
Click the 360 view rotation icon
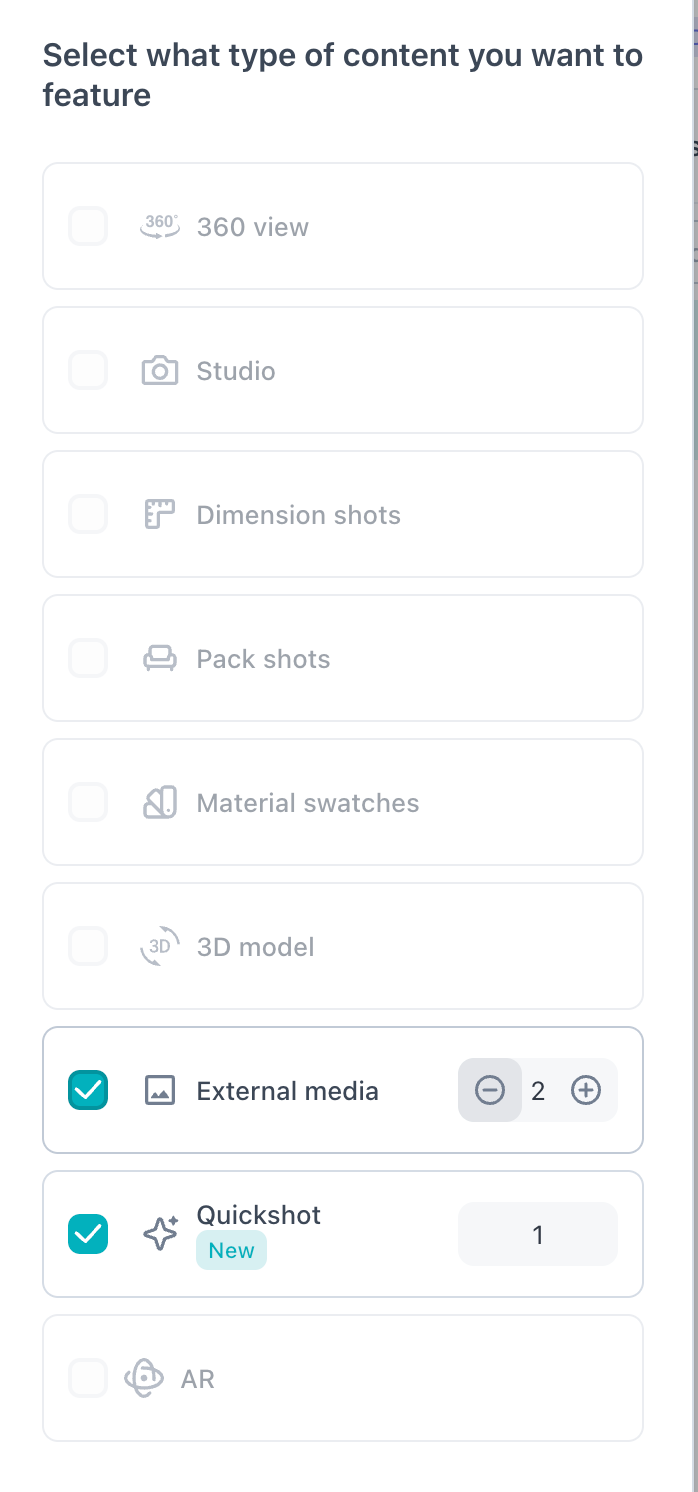159,227
